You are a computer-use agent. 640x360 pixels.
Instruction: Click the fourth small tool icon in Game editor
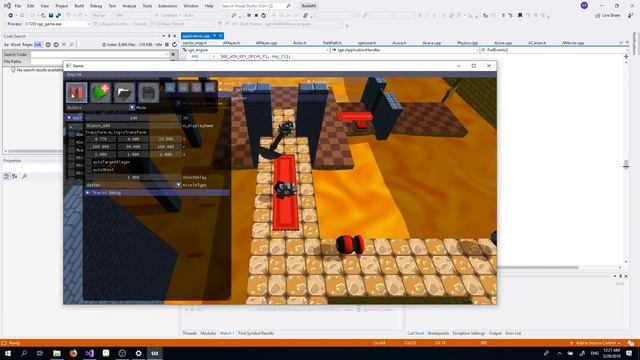click(210, 87)
